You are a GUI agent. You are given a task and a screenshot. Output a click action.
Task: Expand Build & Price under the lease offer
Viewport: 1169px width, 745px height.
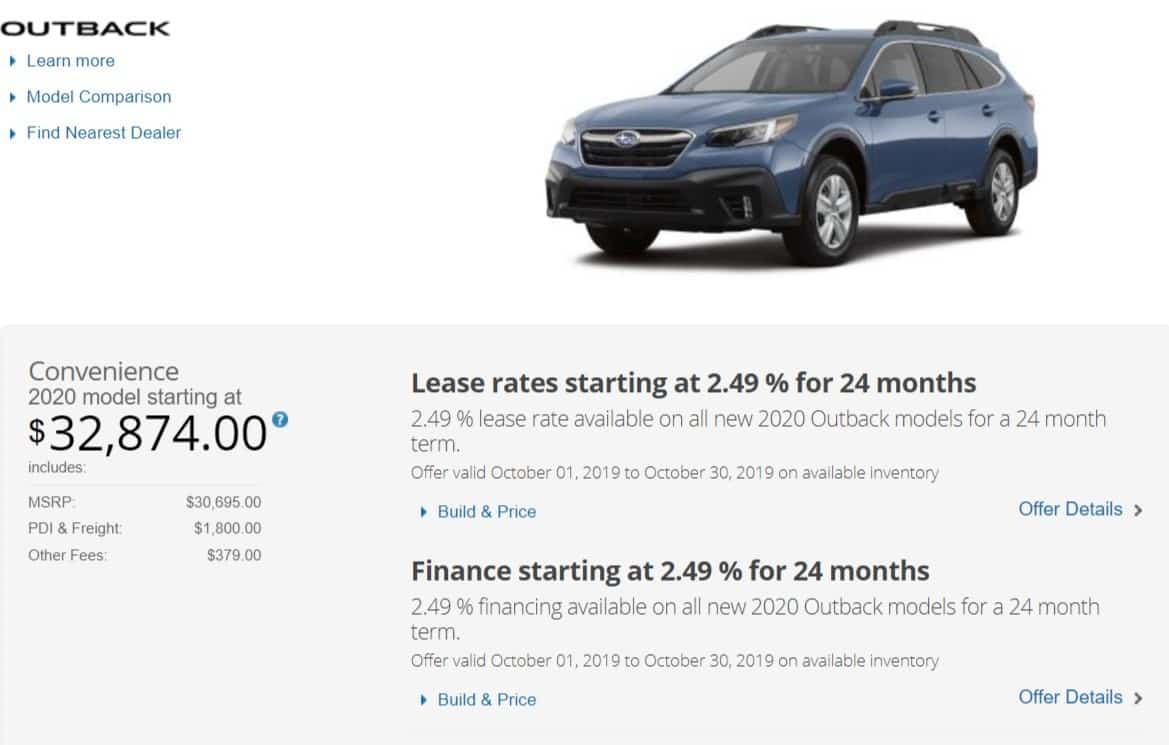[487, 511]
